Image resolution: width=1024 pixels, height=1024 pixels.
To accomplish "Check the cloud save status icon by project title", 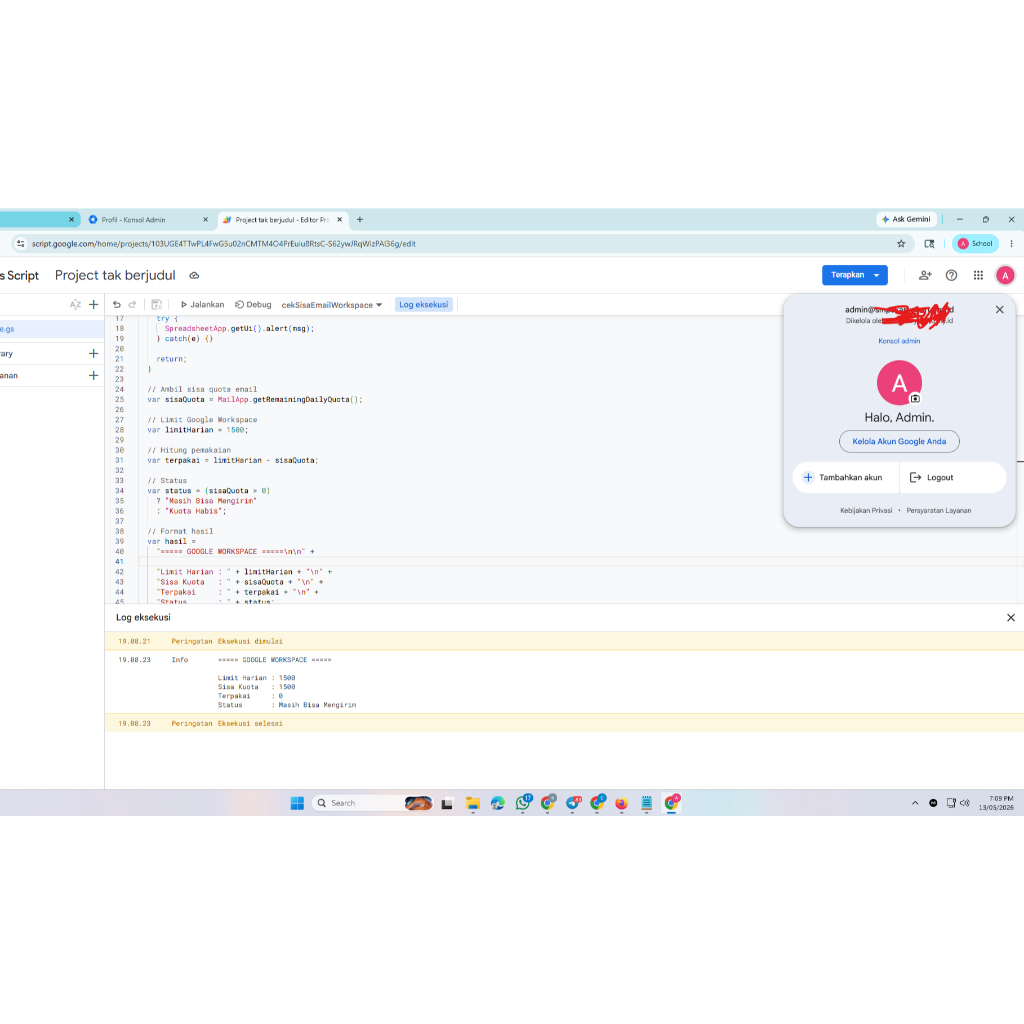I will coord(194,276).
